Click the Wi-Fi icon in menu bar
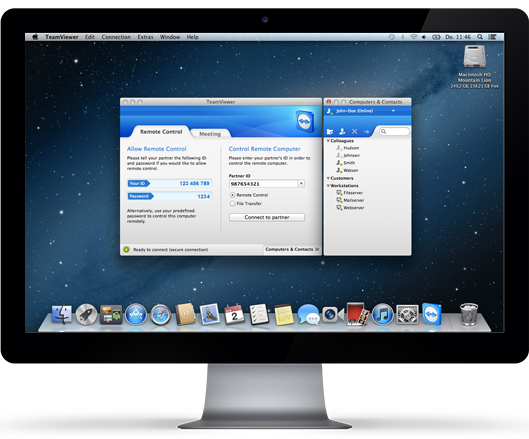 413,37
